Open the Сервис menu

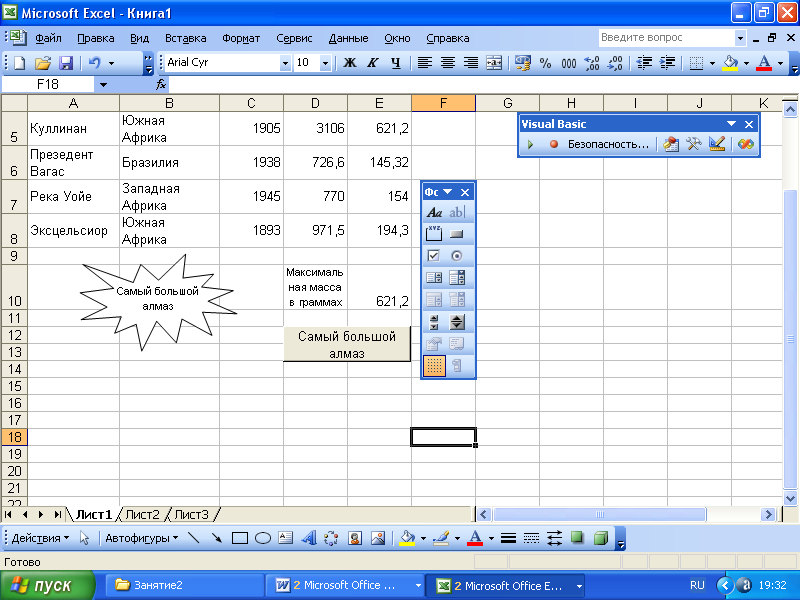(x=294, y=38)
